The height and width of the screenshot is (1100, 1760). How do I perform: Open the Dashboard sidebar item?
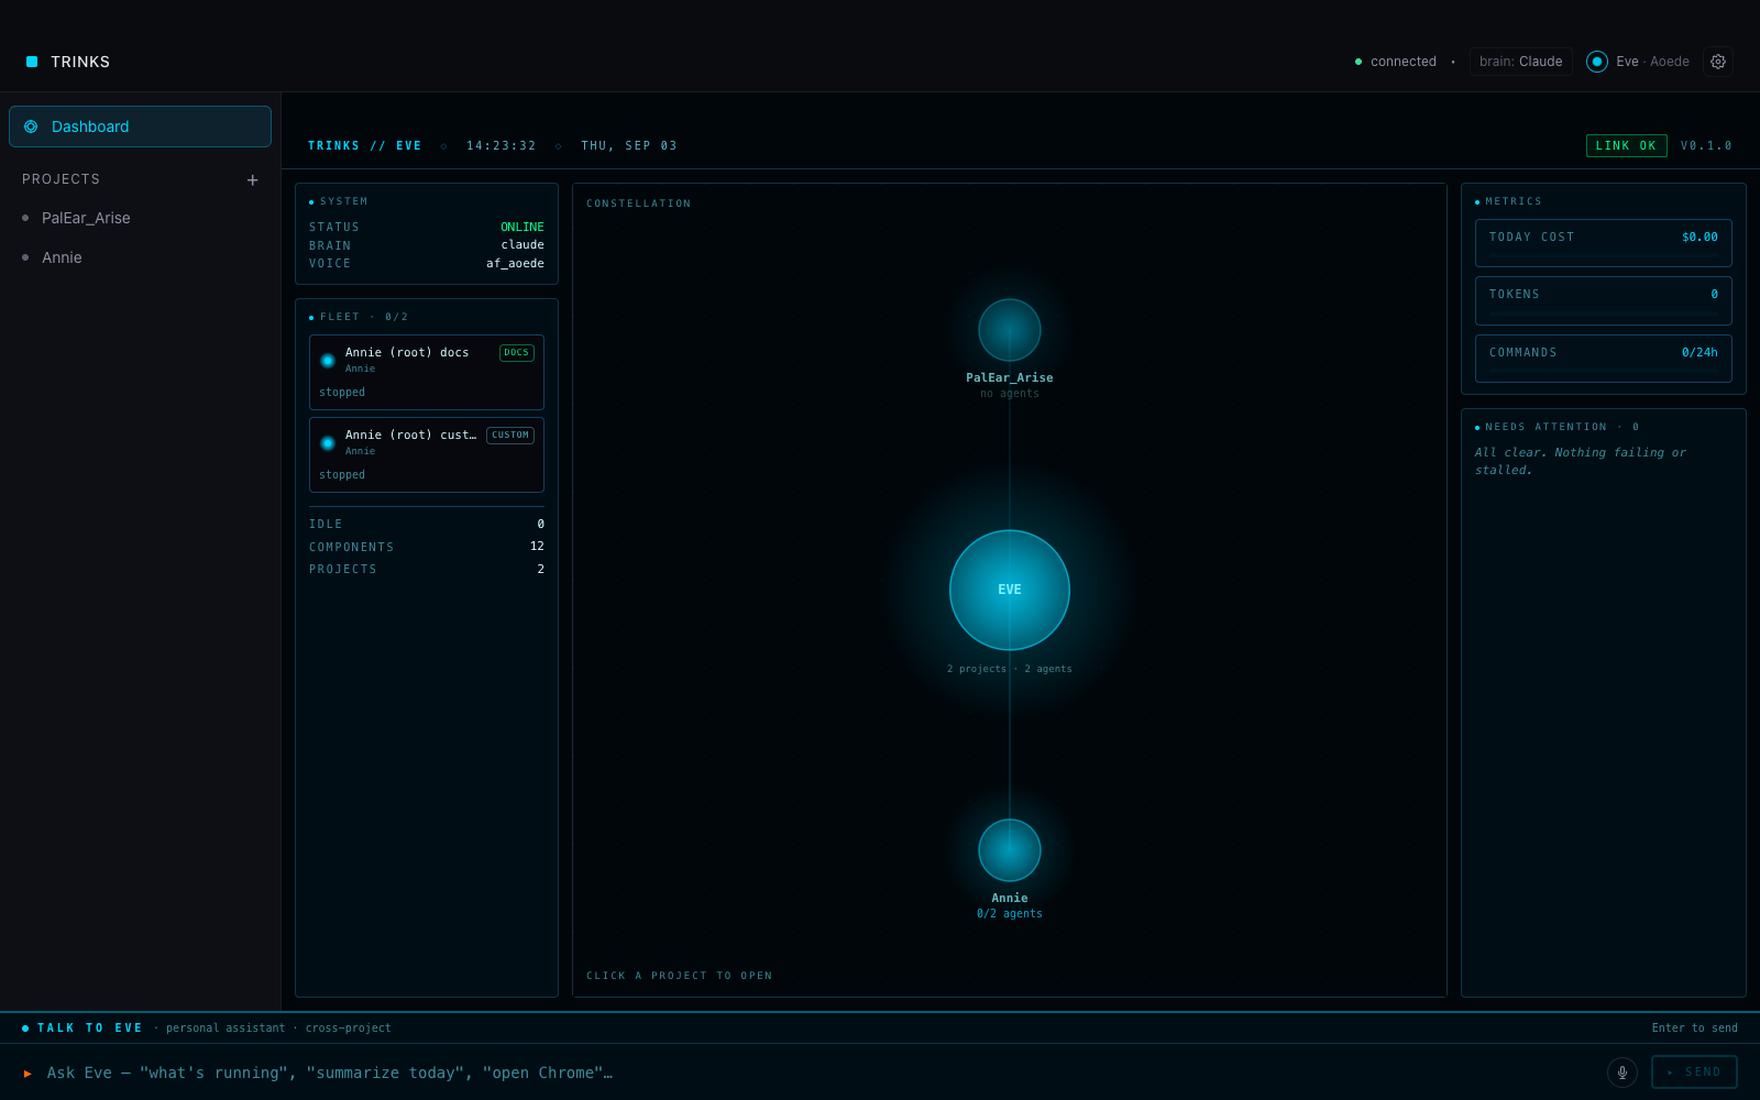(140, 127)
